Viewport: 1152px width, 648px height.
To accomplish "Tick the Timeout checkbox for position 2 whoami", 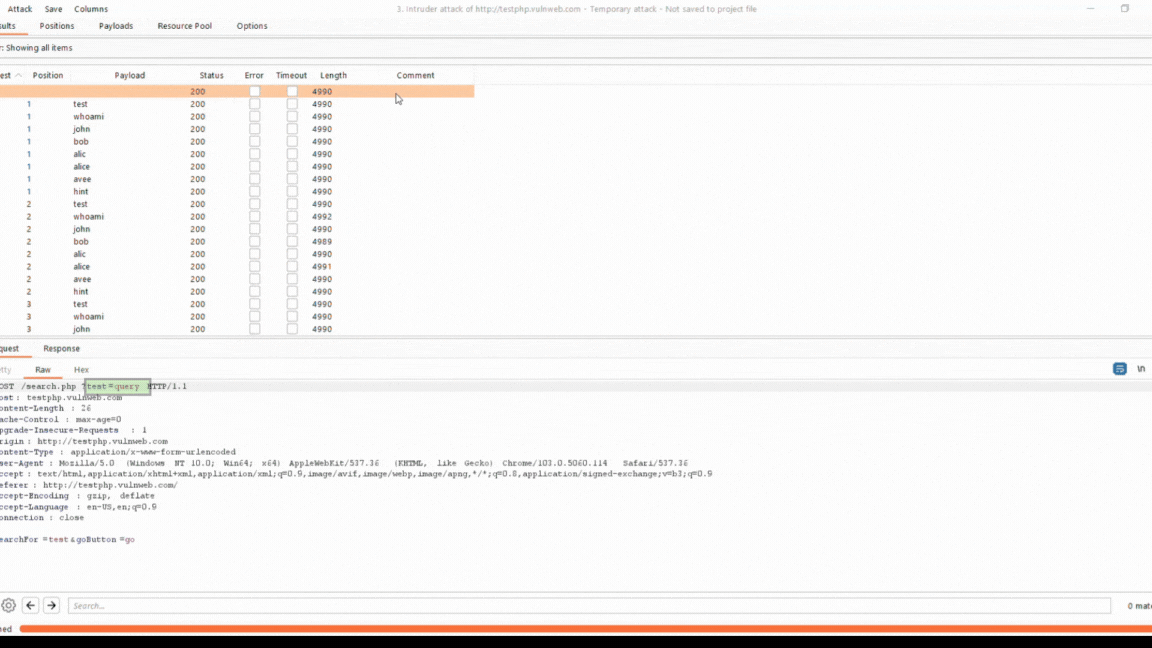I will (292, 217).
